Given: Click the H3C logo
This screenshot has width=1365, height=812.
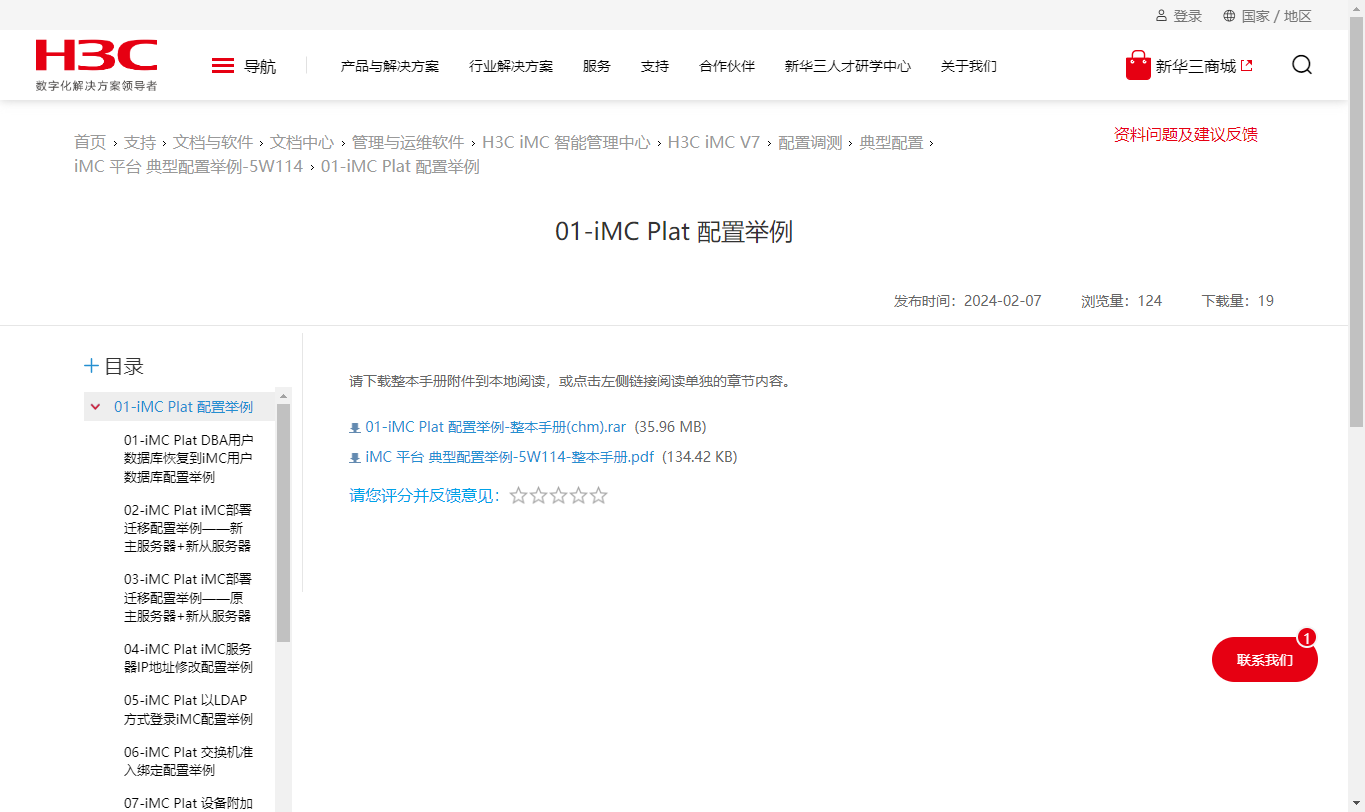Looking at the screenshot, I should 96,56.
